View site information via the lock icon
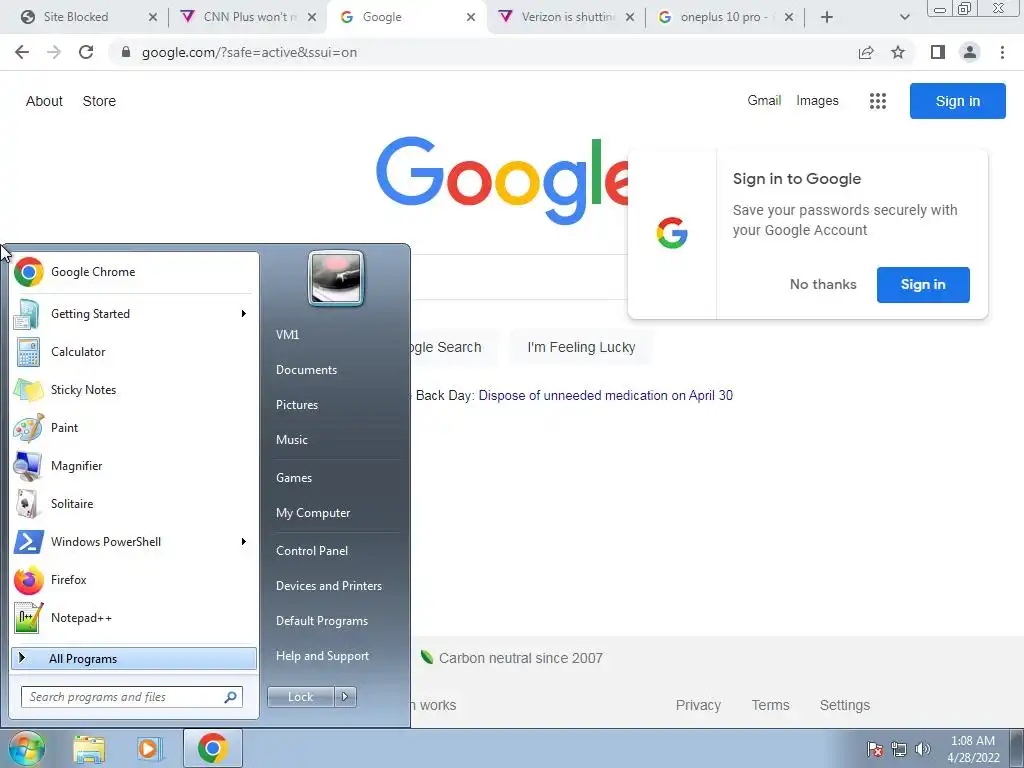Viewport: 1024px width, 768px height. 127,52
